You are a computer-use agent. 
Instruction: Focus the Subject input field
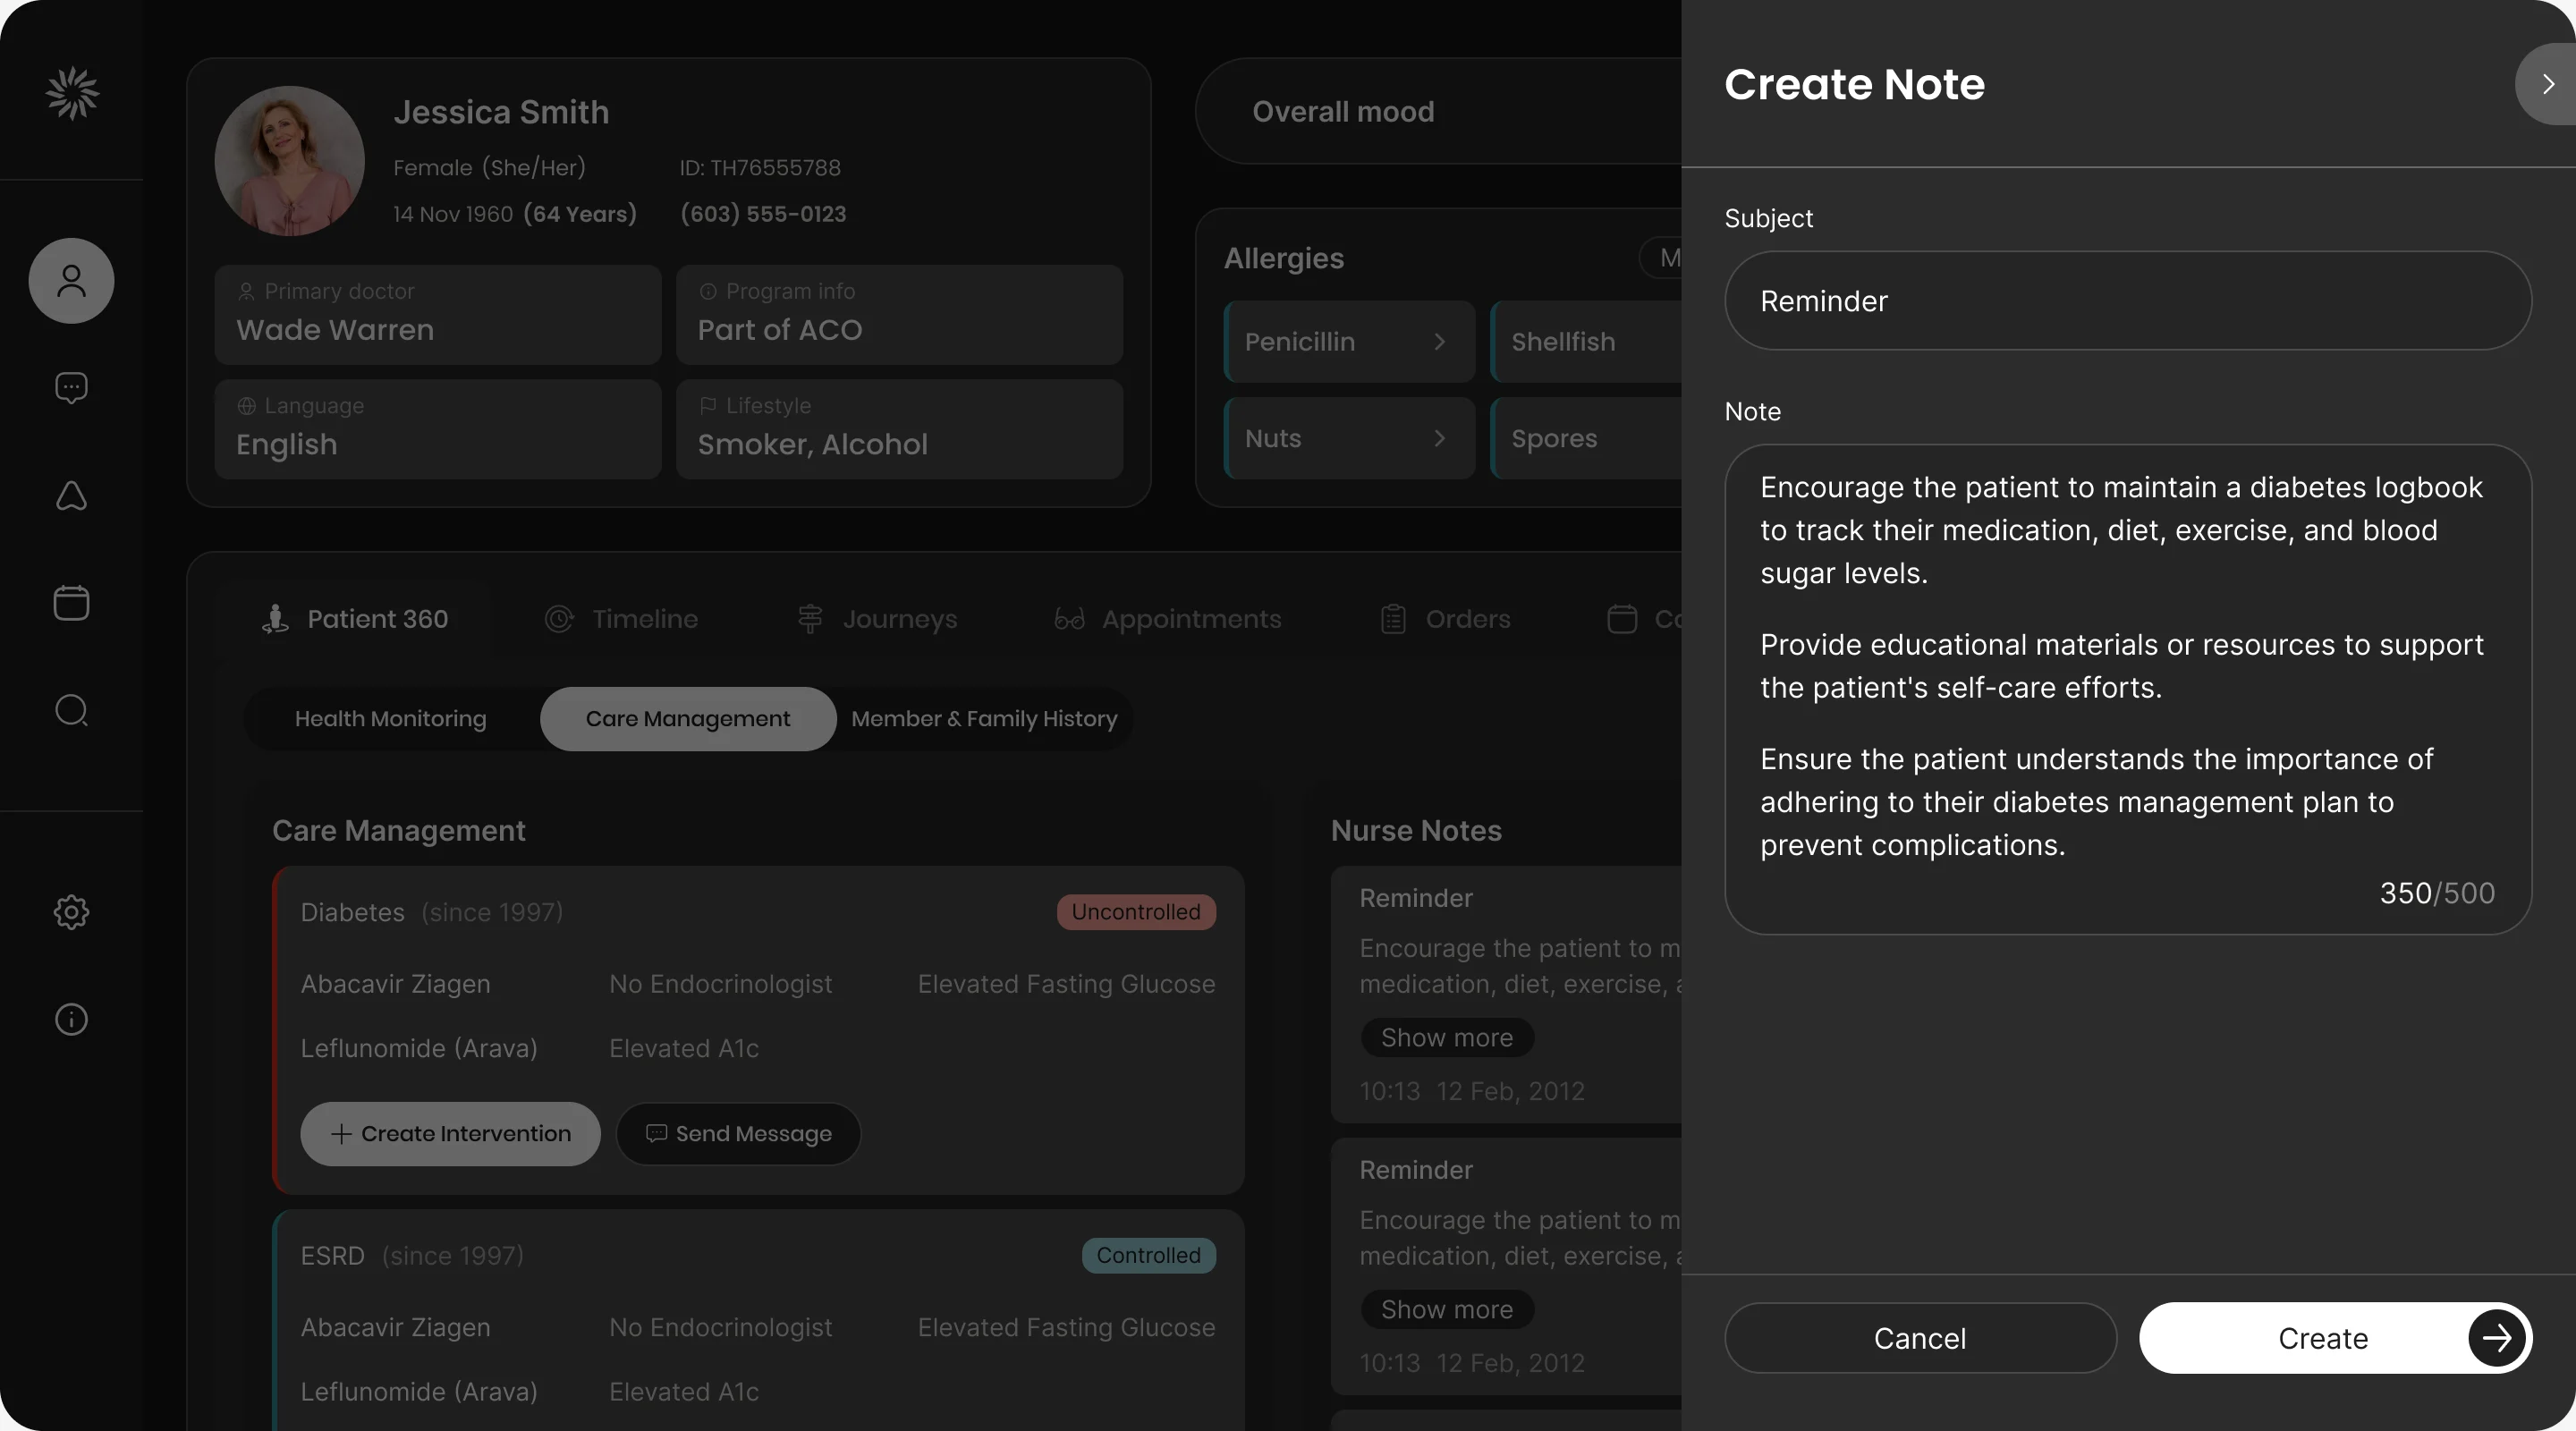(x=2128, y=301)
